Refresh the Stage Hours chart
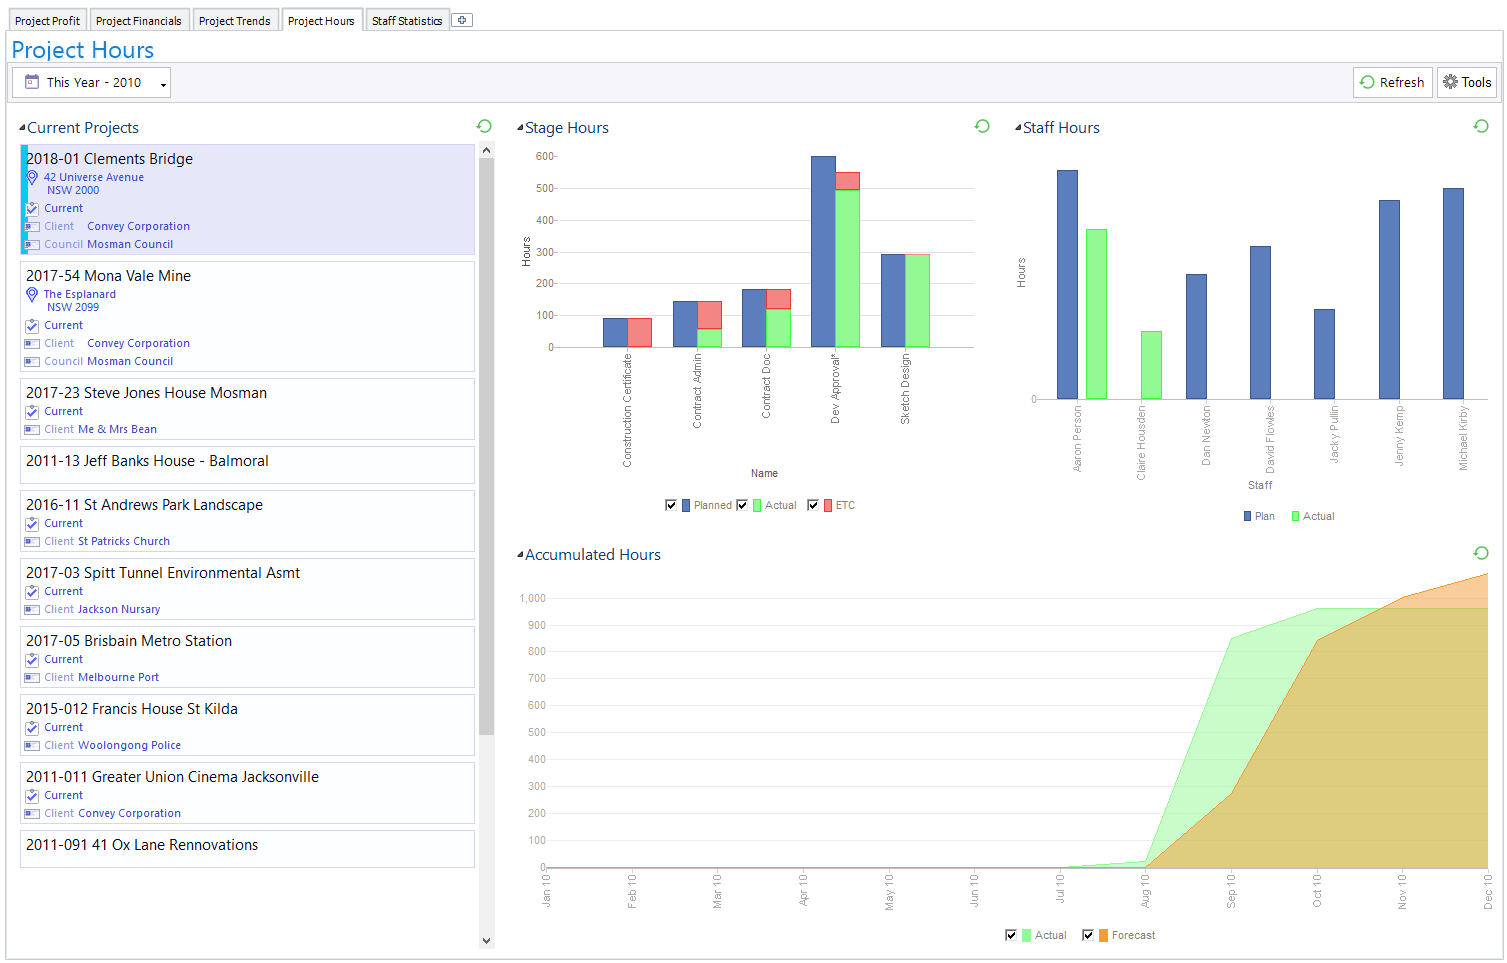Screen dimensions: 1507x963 pyautogui.click(x=982, y=126)
